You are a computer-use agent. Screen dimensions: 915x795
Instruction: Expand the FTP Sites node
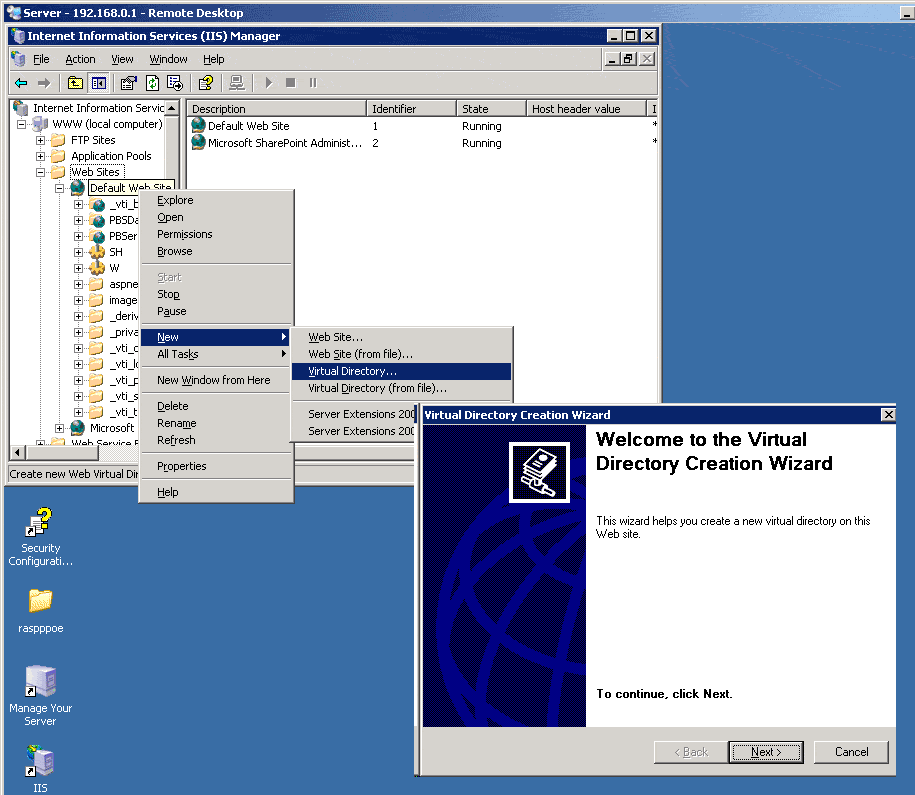(x=40, y=140)
